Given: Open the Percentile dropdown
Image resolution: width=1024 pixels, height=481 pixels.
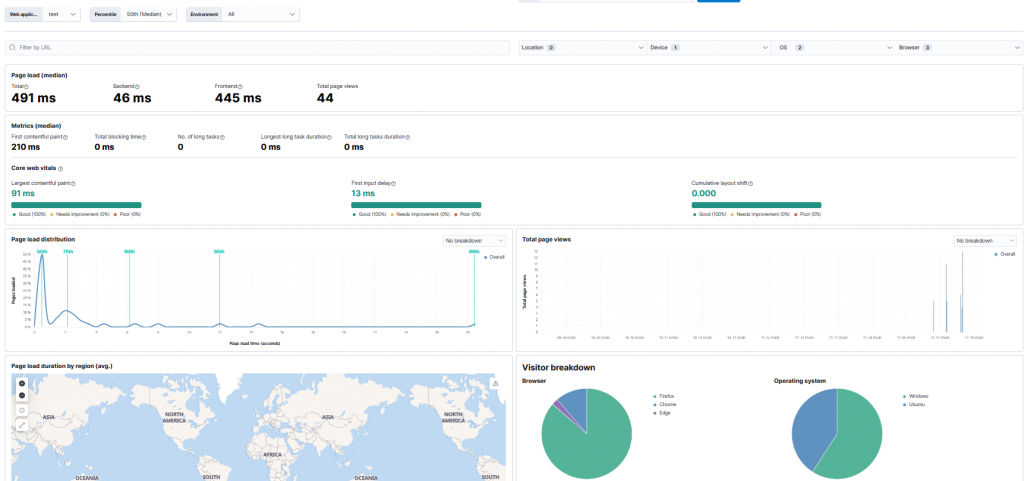Looking at the screenshot, I should click(150, 15).
